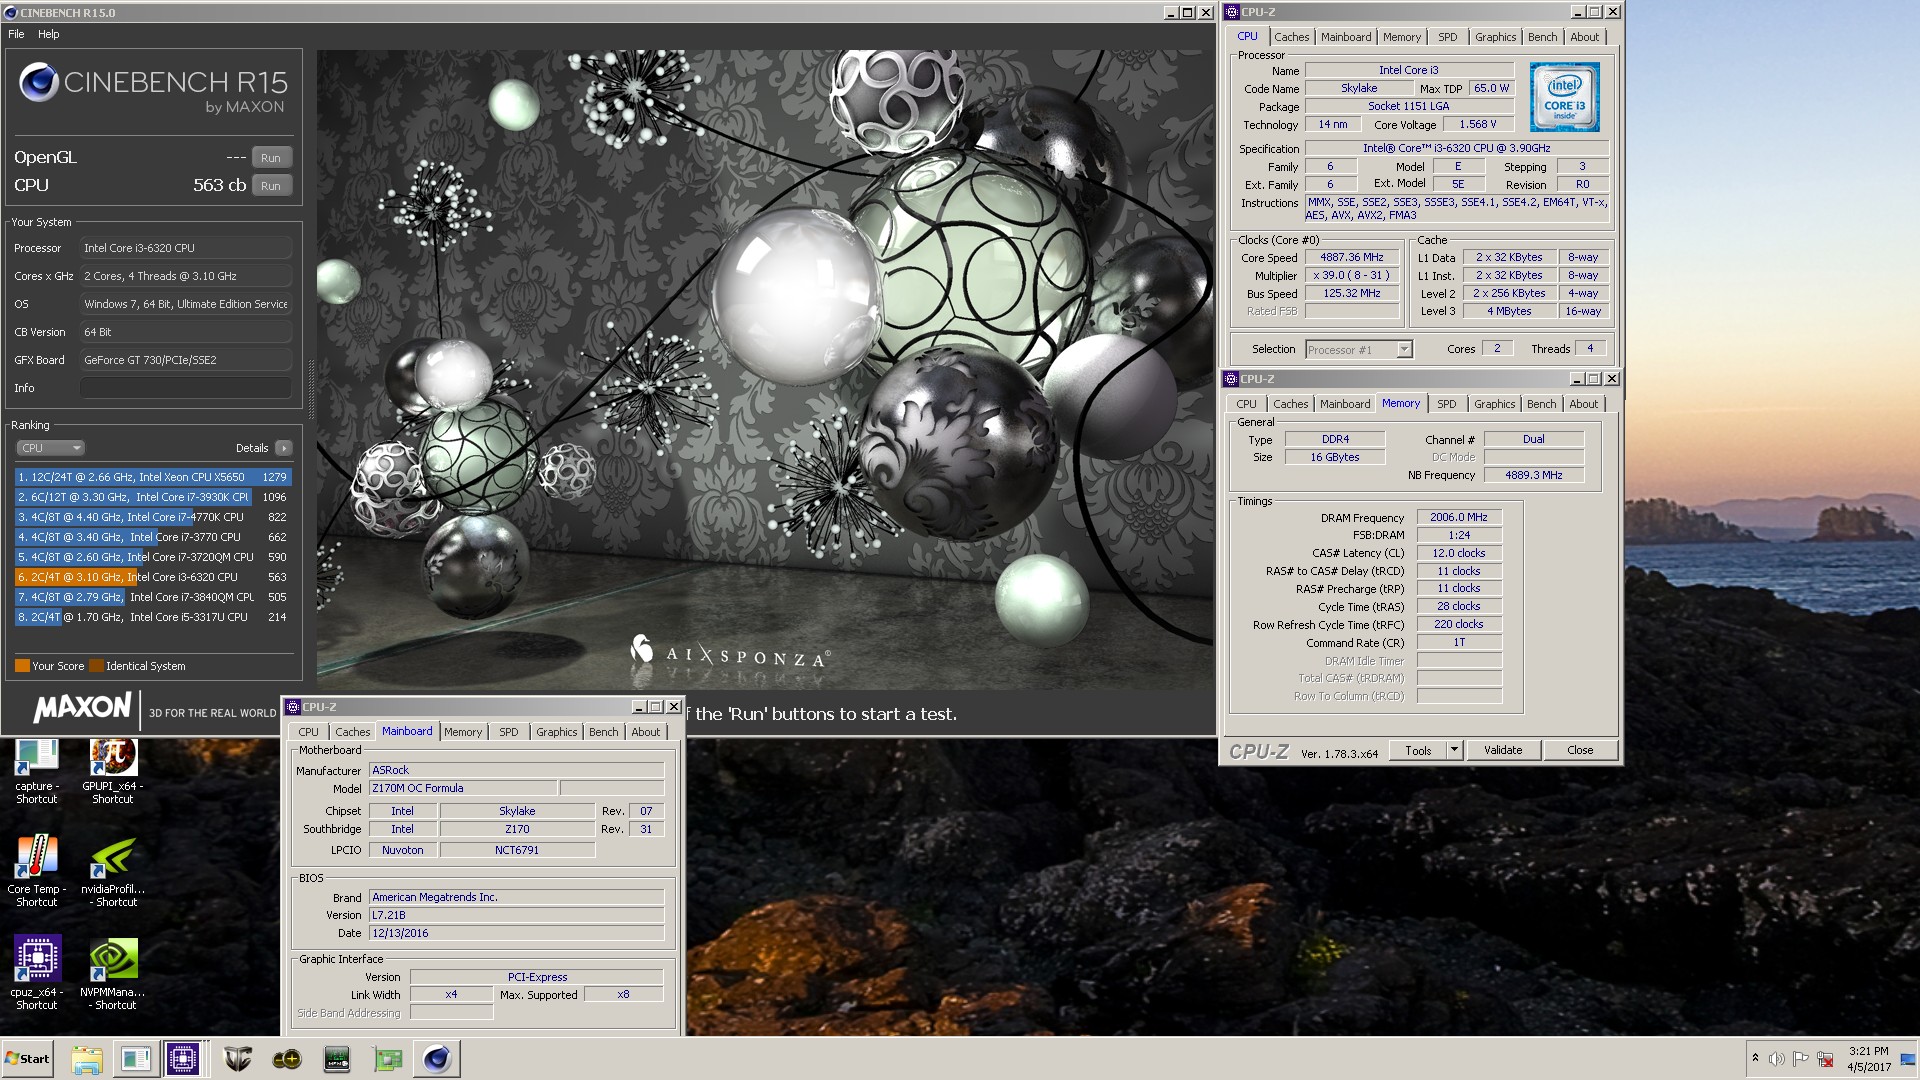
Task: Open the Bench tab in top CPU-Z window
Action: [1542, 37]
